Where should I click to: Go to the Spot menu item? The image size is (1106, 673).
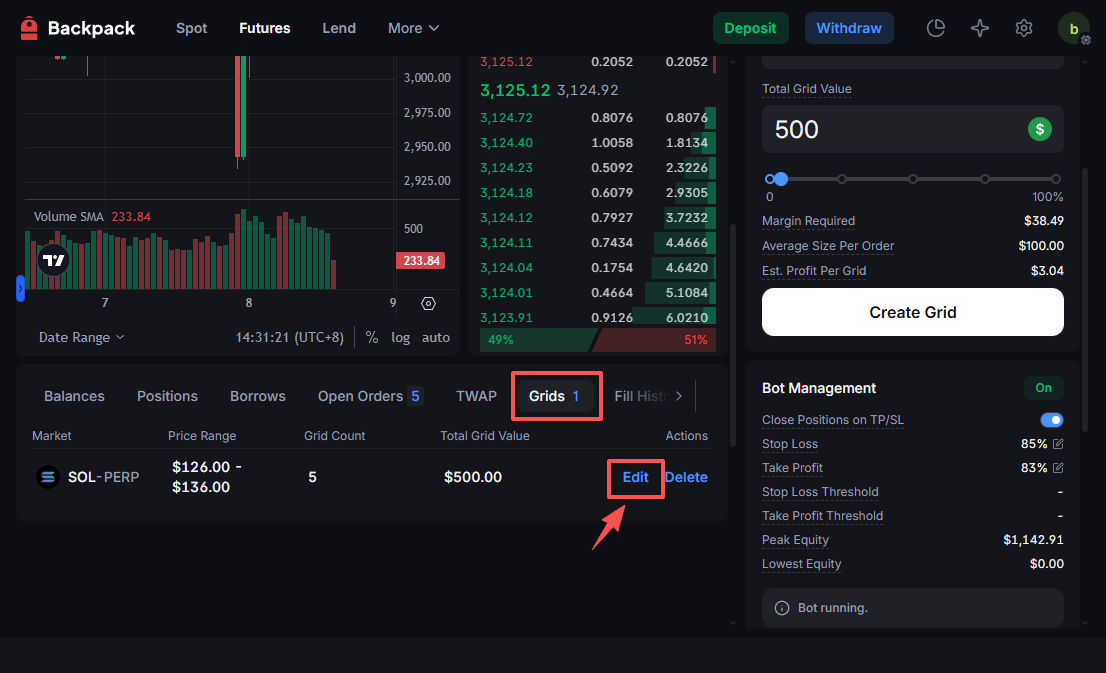point(192,28)
